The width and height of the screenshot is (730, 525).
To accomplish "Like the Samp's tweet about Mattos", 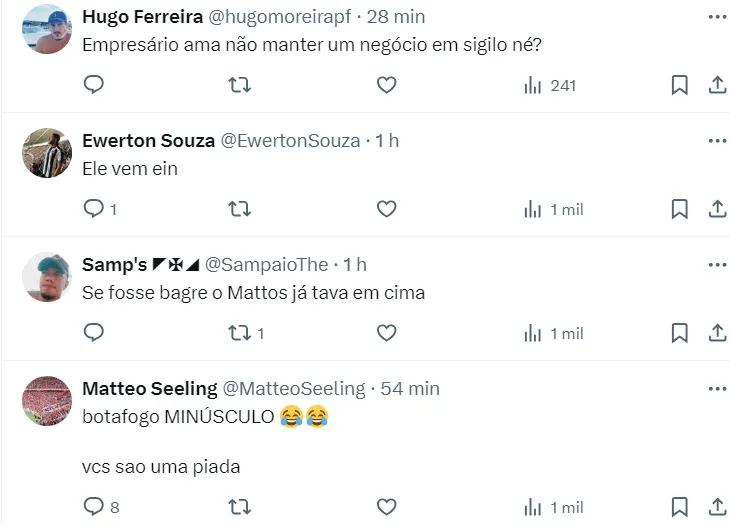I will pyautogui.click(x=387, y=333).
